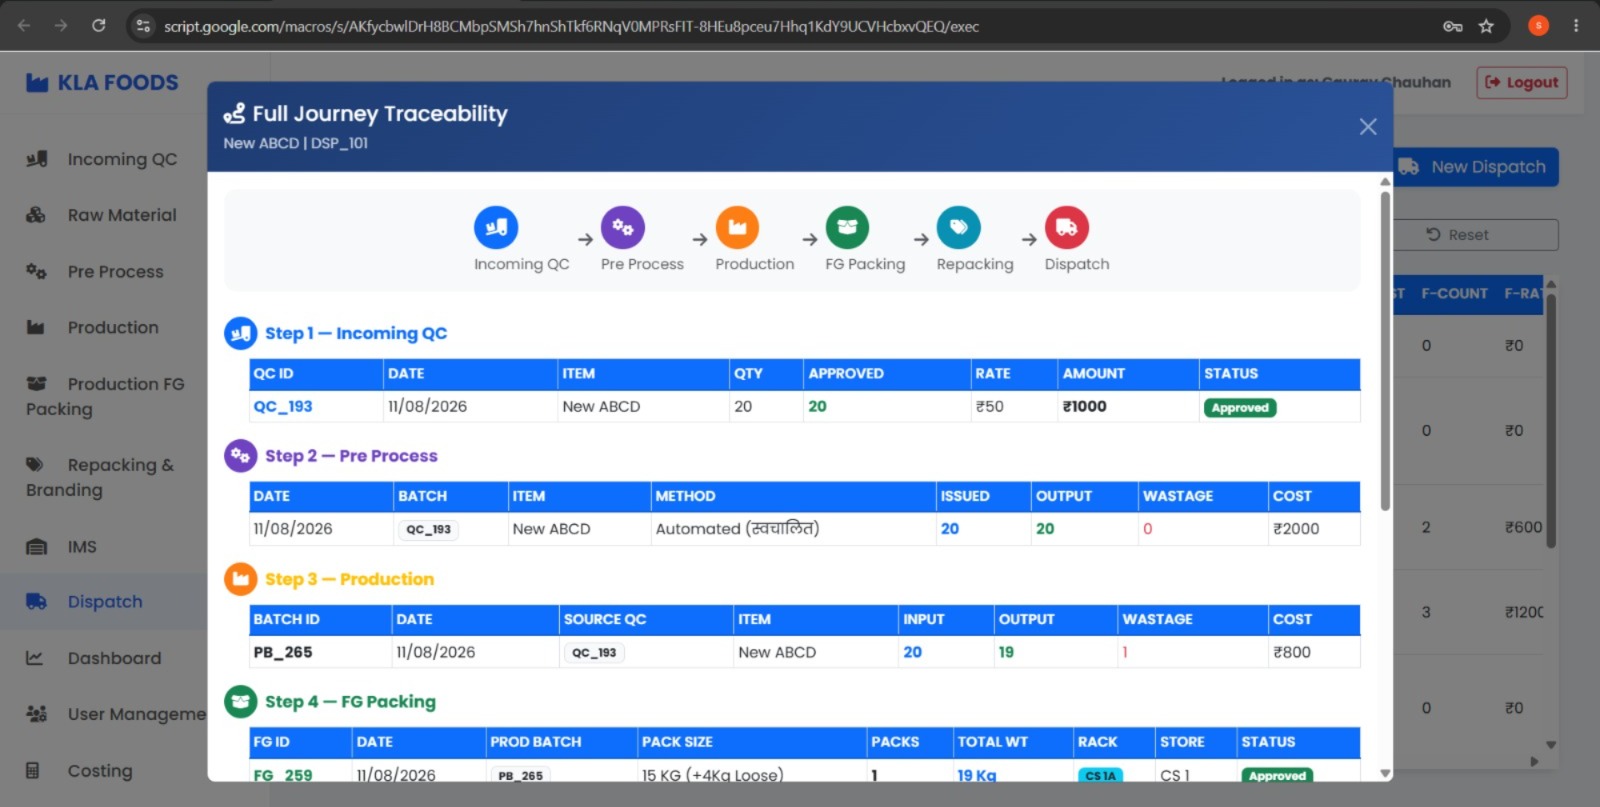Viewport: 1600px width, 807px height.
Task: Click the password key icon in address bar
Action: 1453,26
